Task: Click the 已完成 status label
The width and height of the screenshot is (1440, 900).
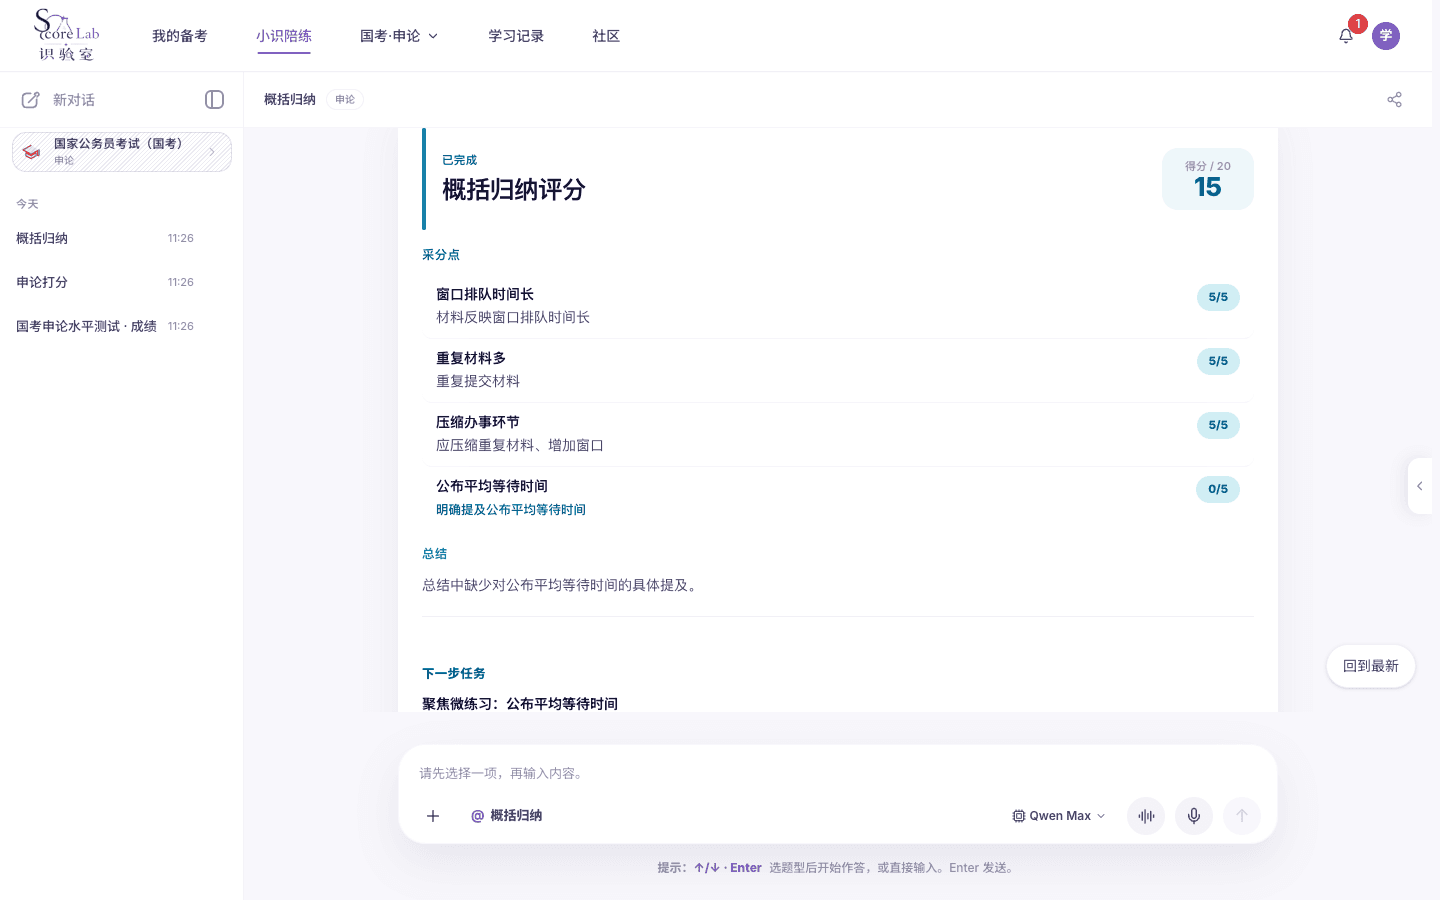Action: click(x=460, y=160)
